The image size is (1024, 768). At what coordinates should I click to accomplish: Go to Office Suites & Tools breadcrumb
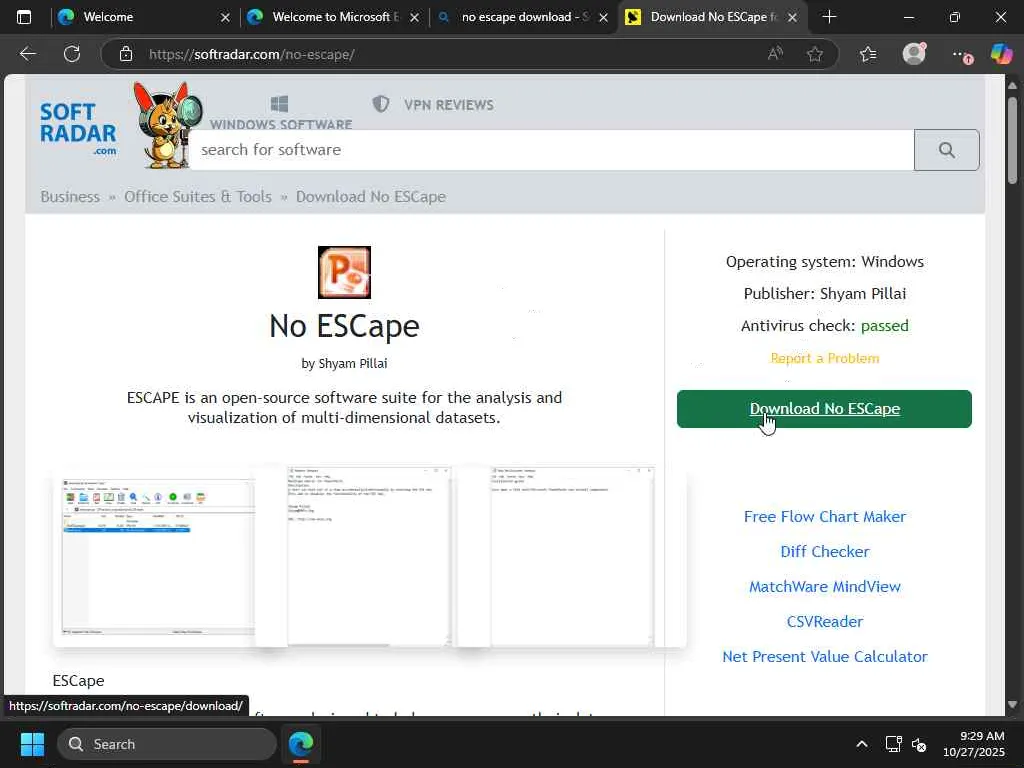198,197
